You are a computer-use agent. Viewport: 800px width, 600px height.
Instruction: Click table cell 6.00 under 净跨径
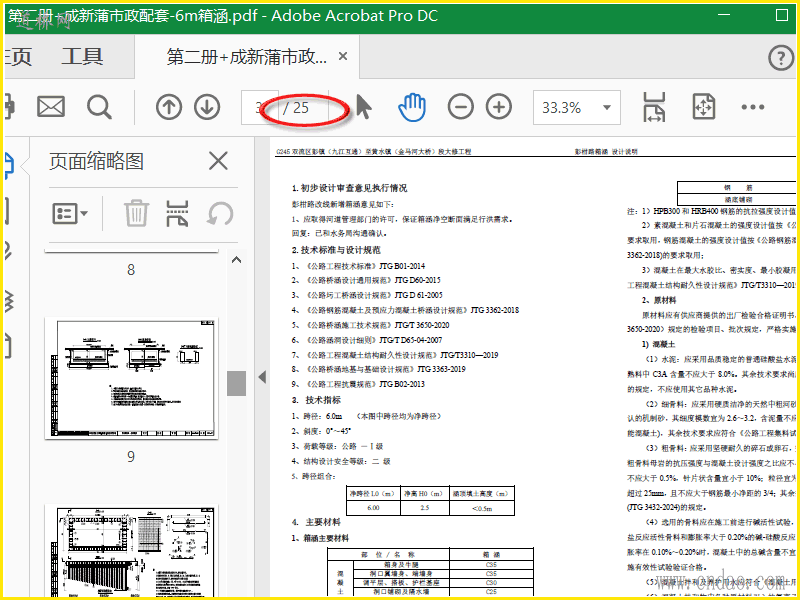373,508
